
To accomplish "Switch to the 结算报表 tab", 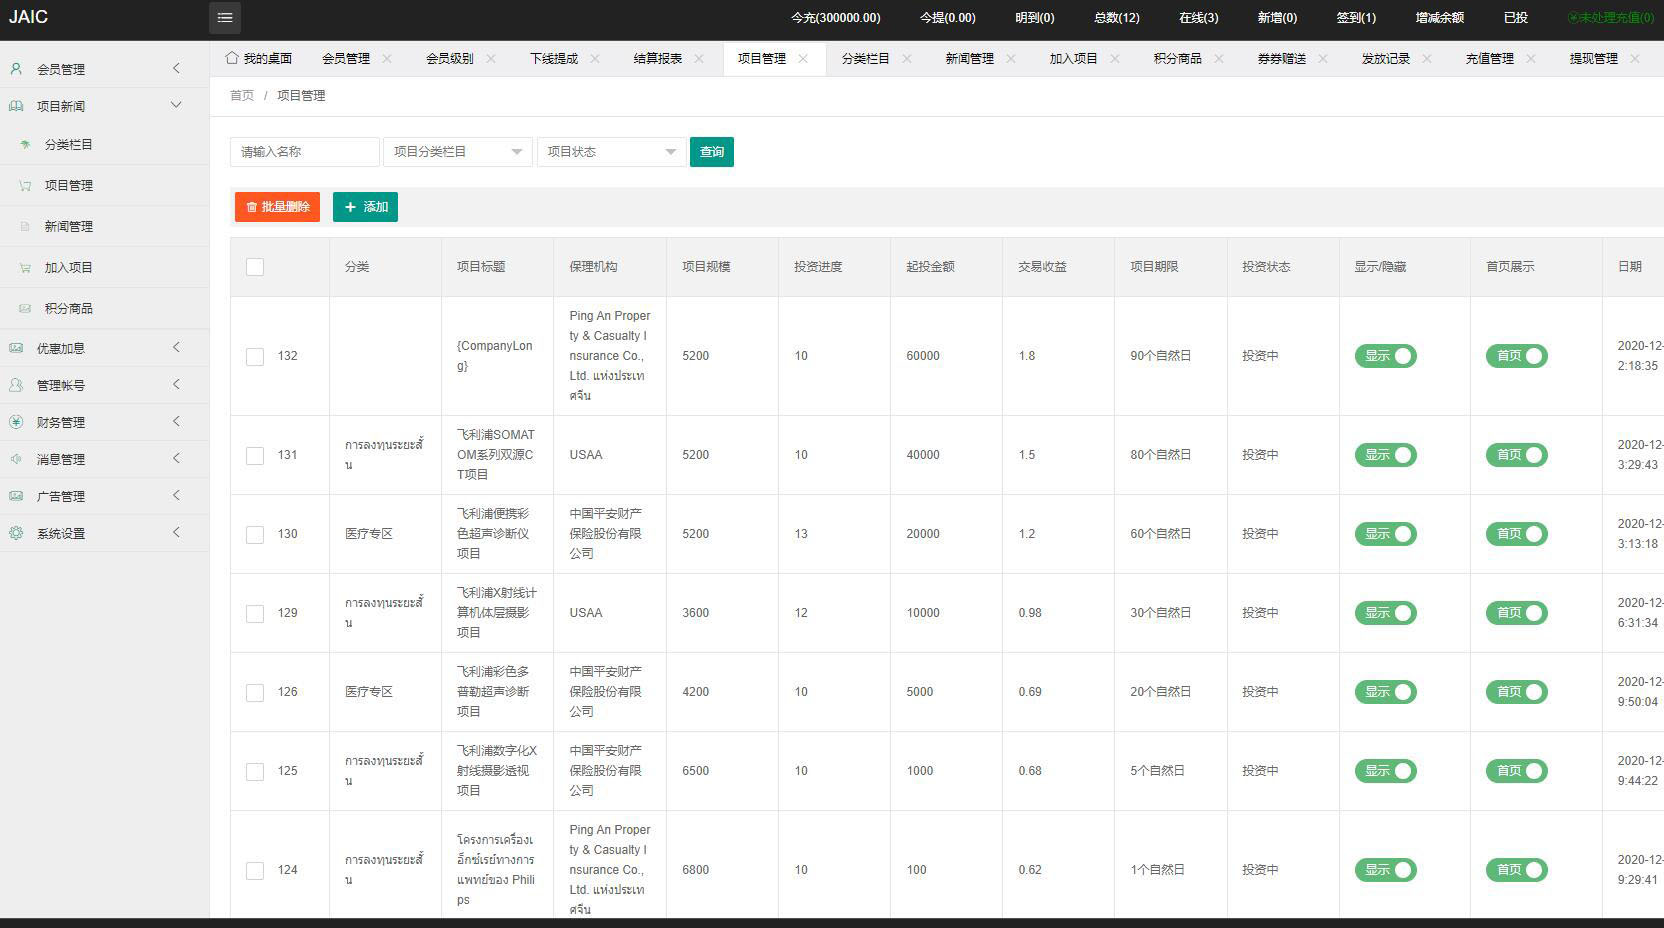I will tap(657, 59).
